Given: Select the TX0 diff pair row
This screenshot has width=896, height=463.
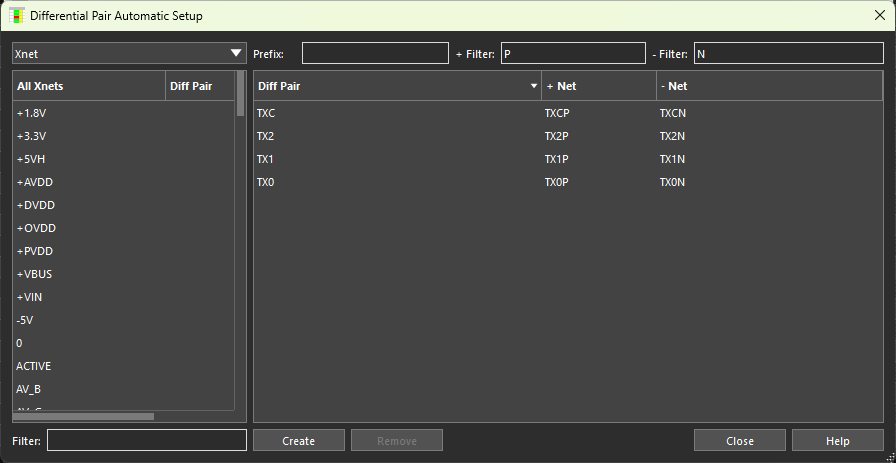Looking at the screenshot, I should (x=265, y=182).
